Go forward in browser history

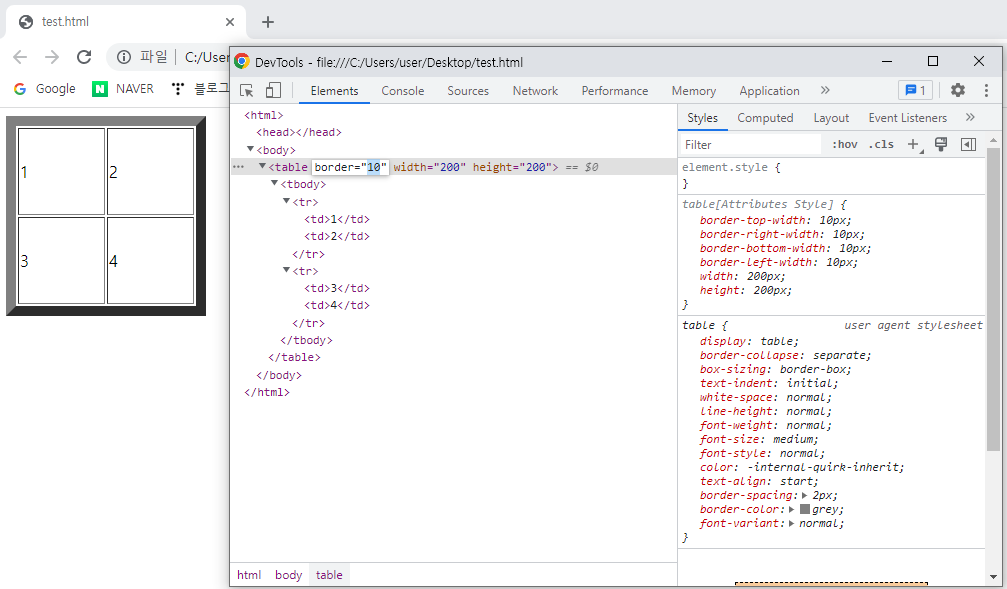click(x=52, y=57)
